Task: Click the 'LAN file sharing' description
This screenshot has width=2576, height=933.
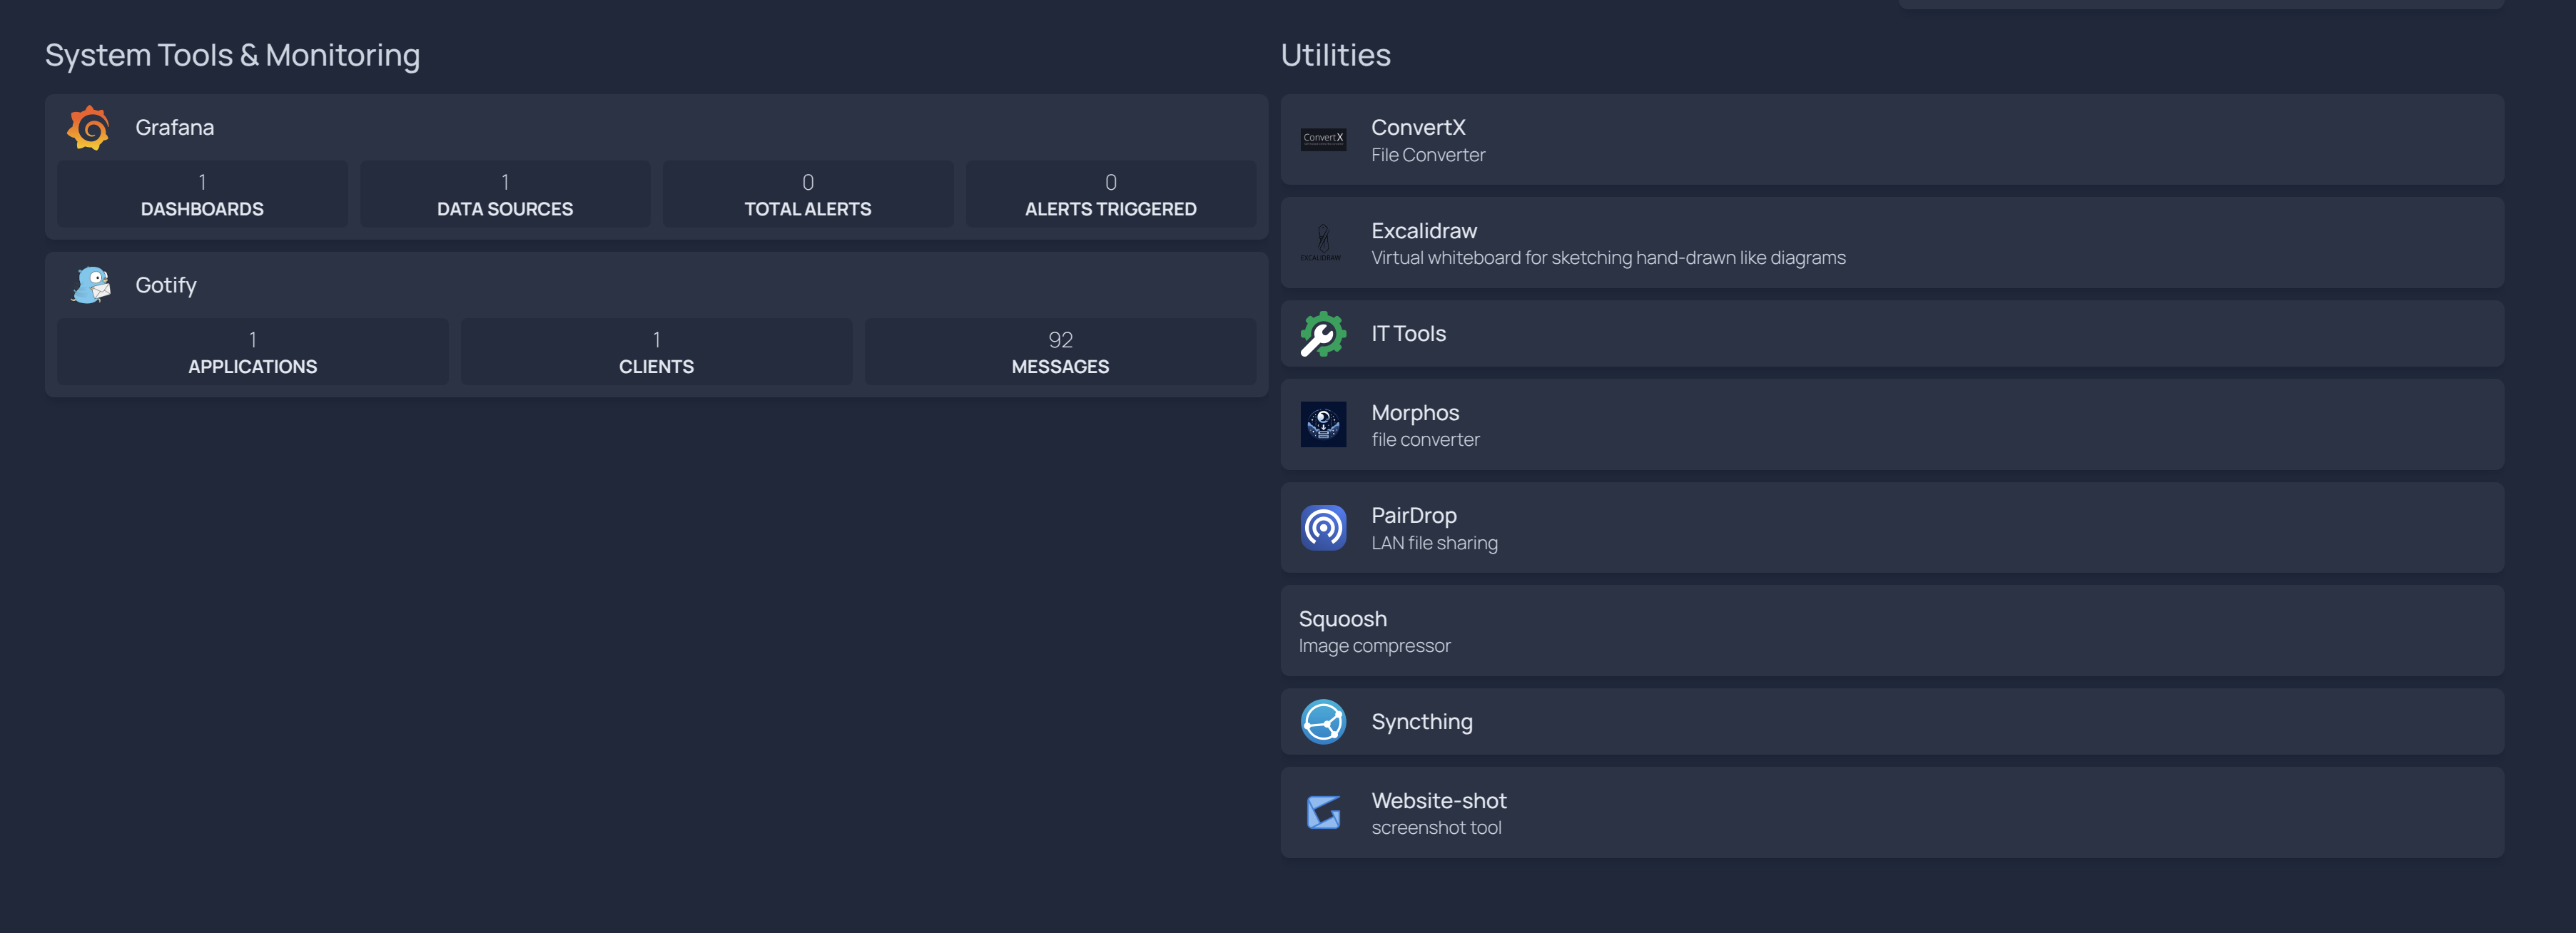Action: click(x=1434, y=543)
